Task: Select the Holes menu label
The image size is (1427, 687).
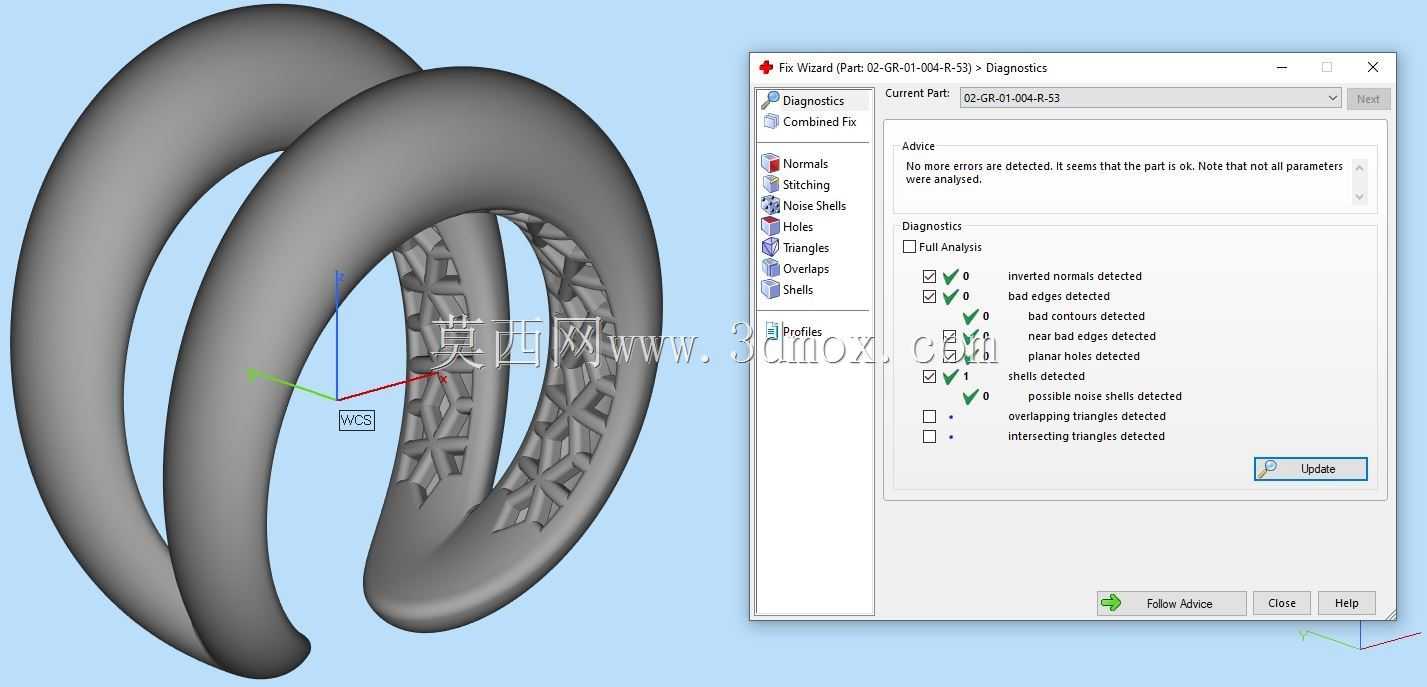Action: click(798, 227)
